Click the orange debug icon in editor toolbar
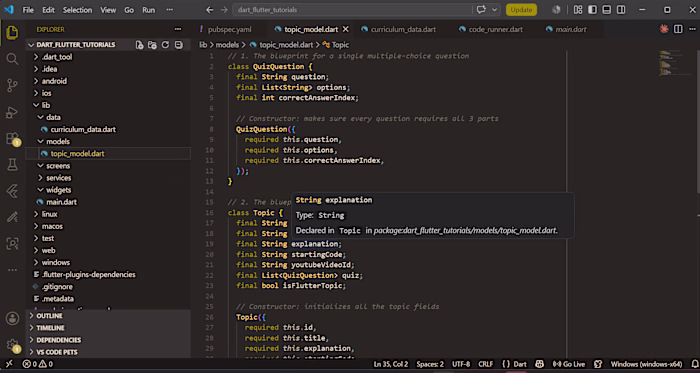This screenshot has height=373, width=700. point(664,29)
